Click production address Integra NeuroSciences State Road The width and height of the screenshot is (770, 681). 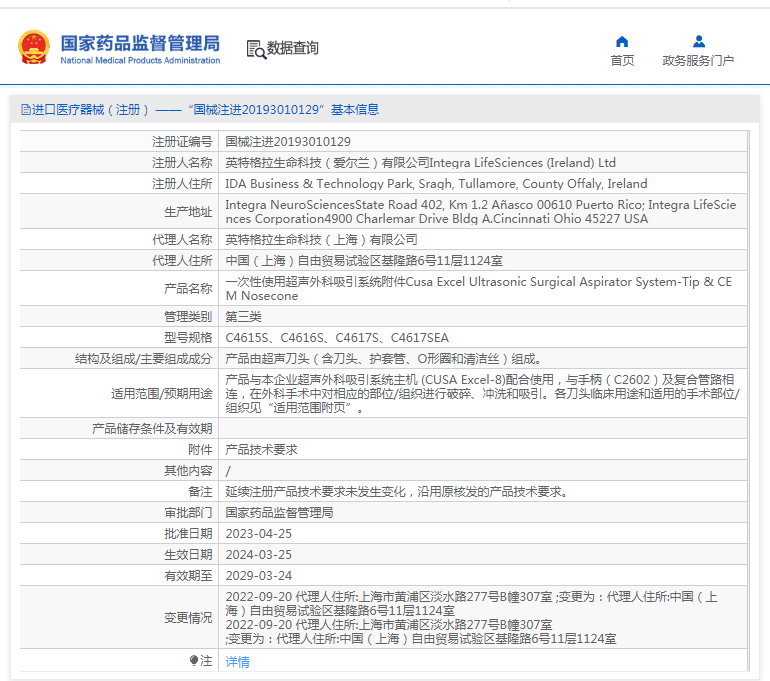coord(481,212)
